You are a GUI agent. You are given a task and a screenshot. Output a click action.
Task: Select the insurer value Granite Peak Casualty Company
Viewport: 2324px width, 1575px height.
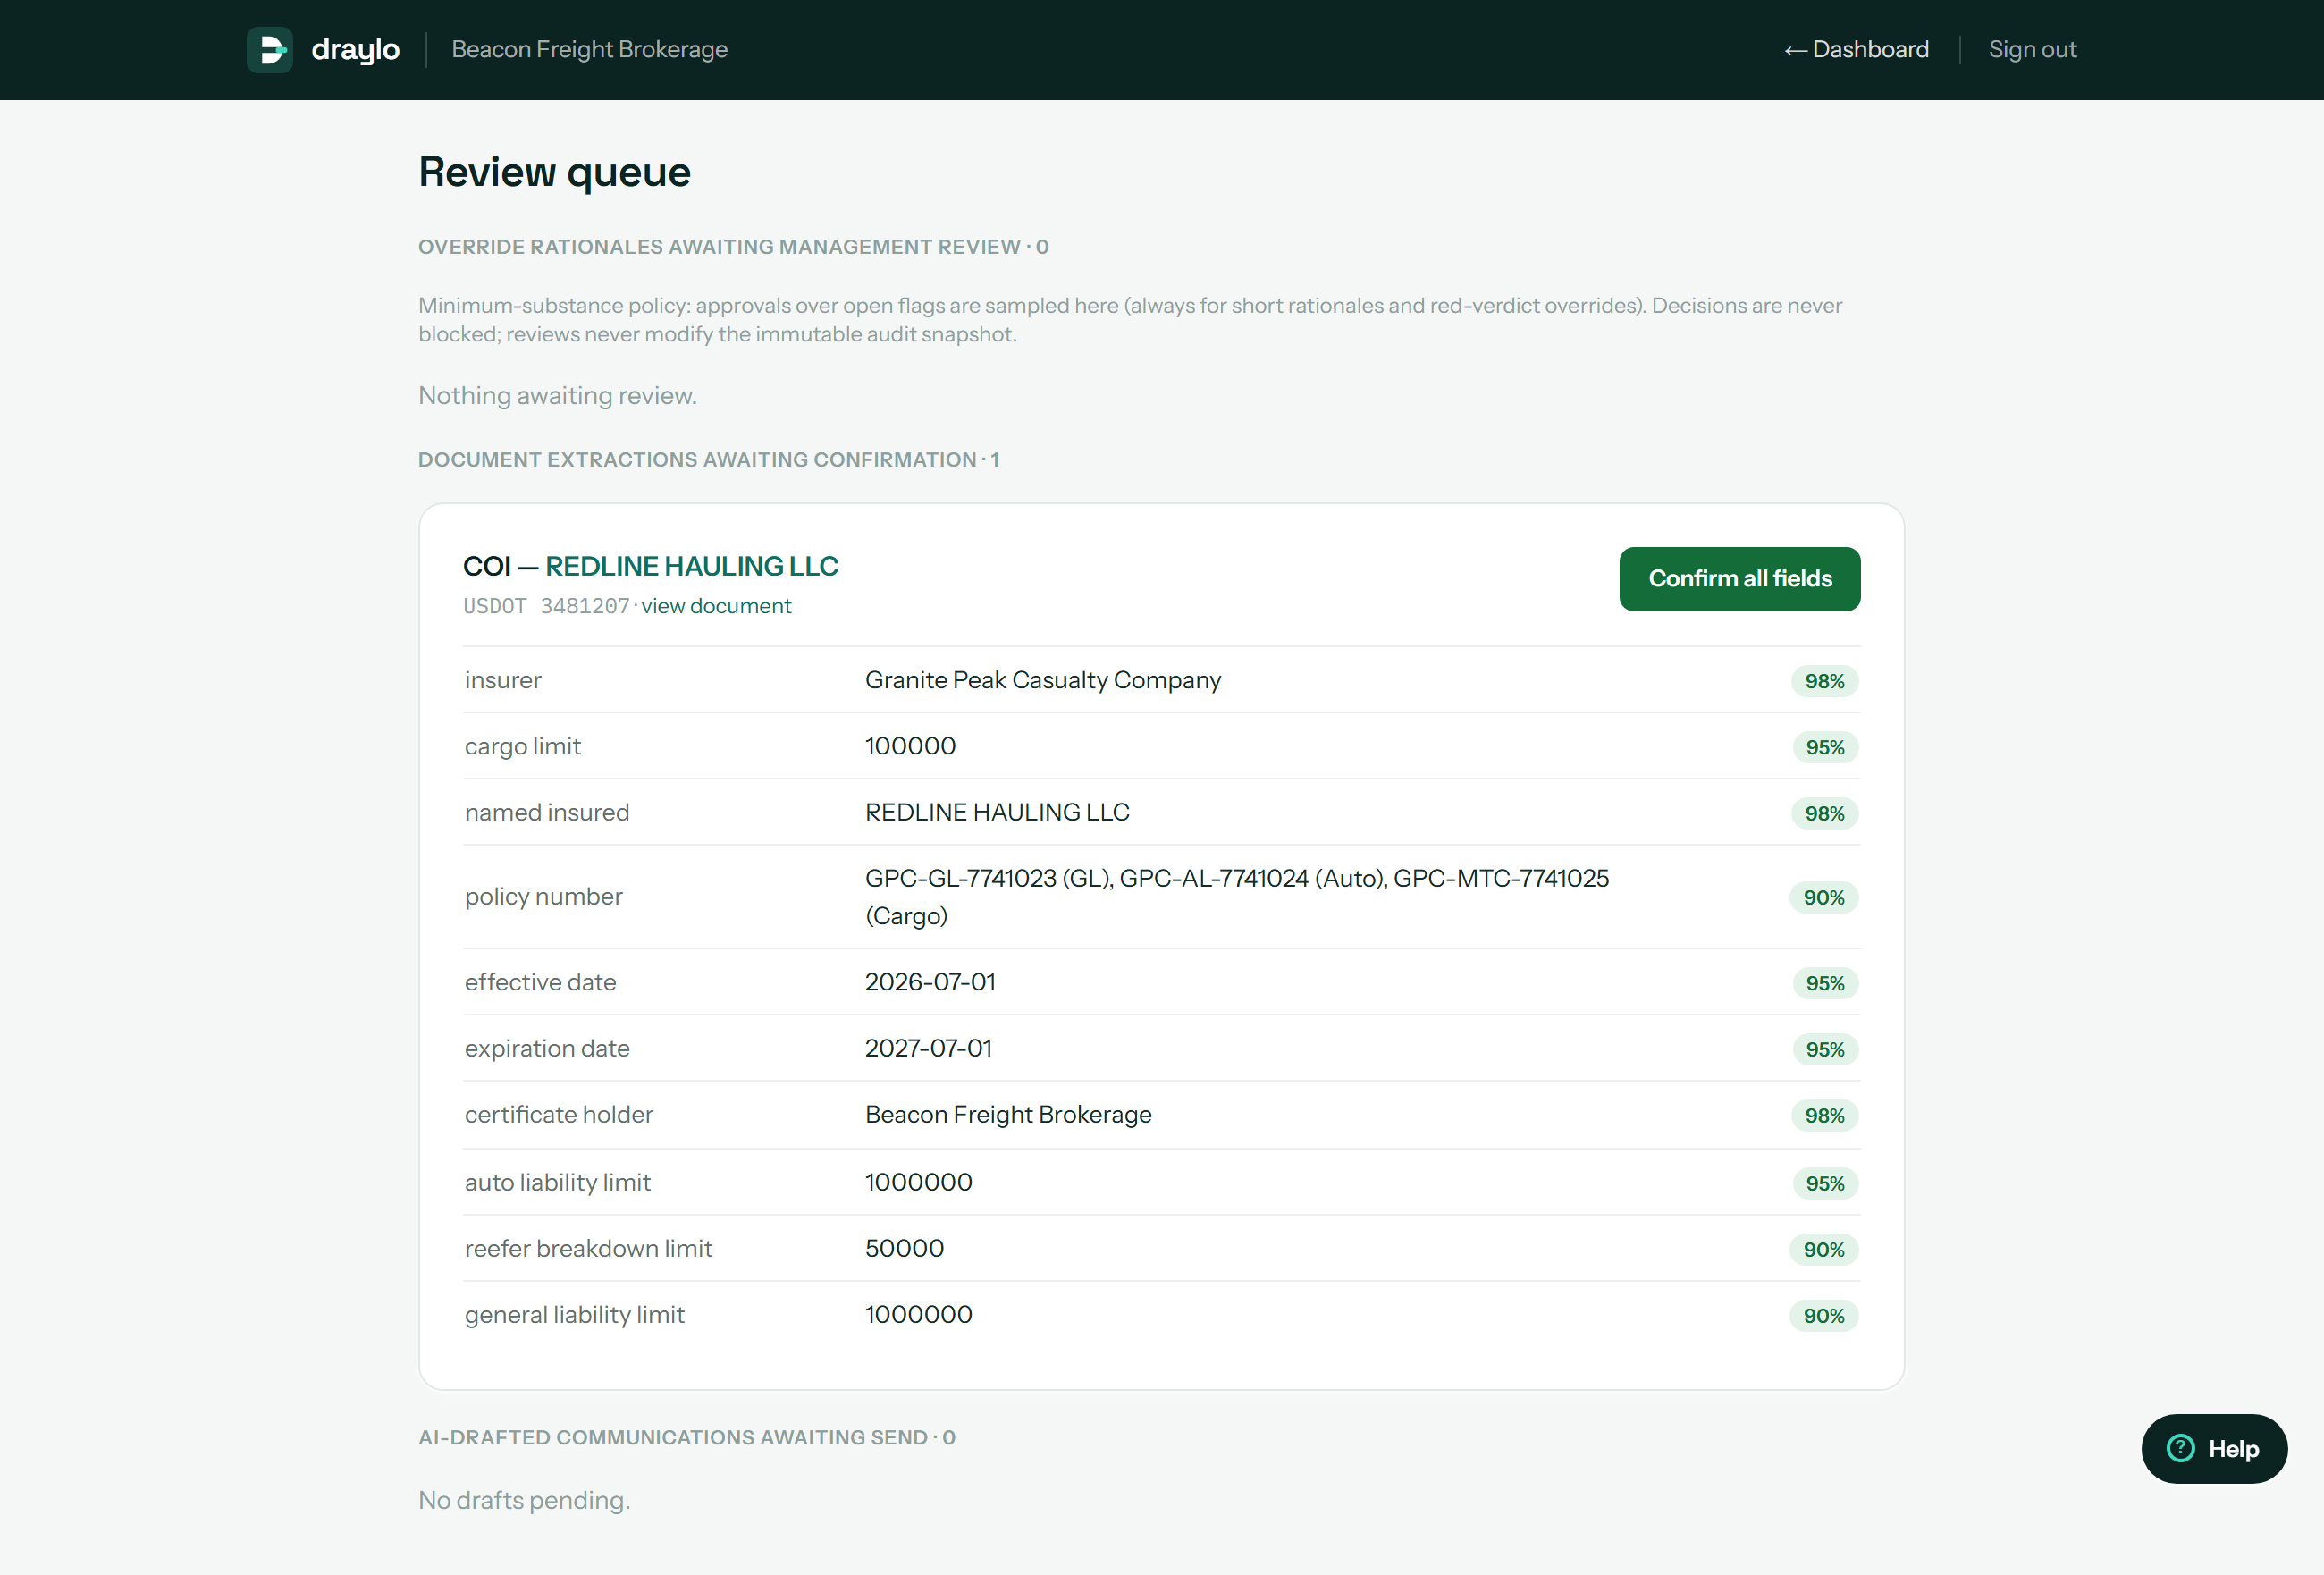(1043, 680)
